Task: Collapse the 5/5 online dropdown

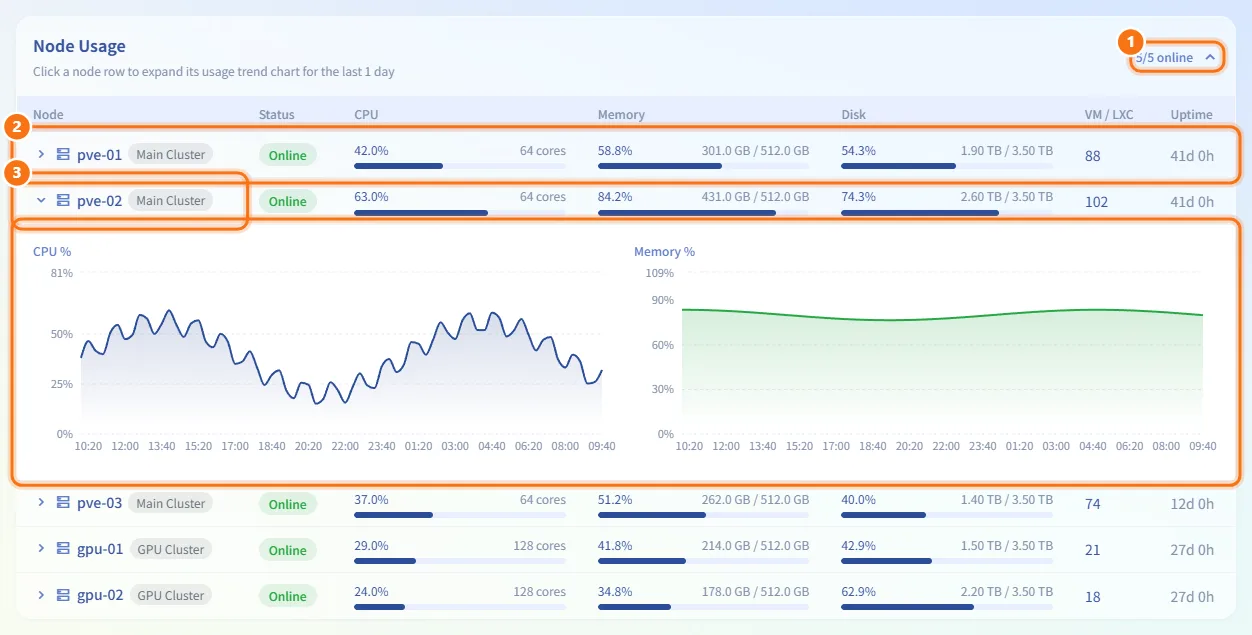Action: [1177, 58]
